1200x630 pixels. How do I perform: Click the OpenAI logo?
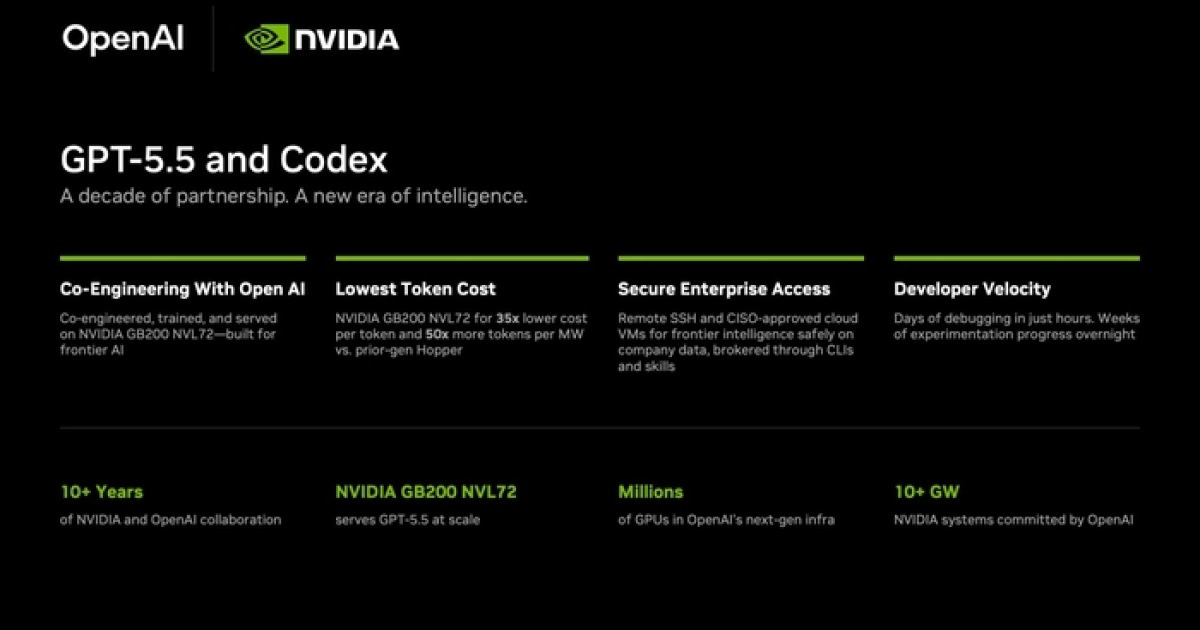point(123,39)
